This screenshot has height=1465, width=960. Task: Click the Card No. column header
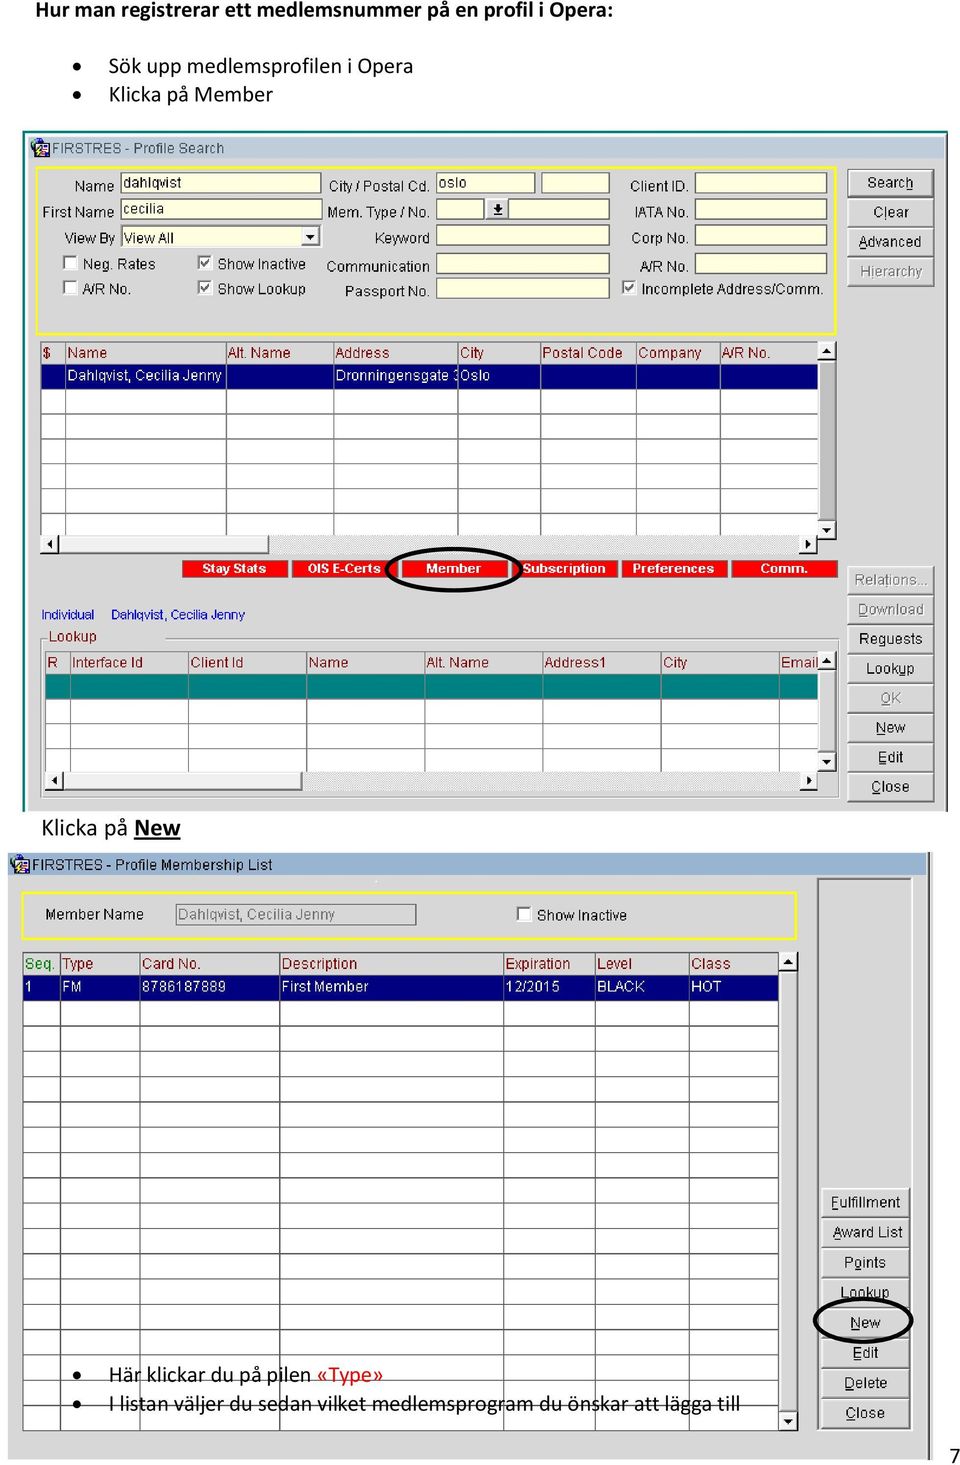tap(210, 964)
